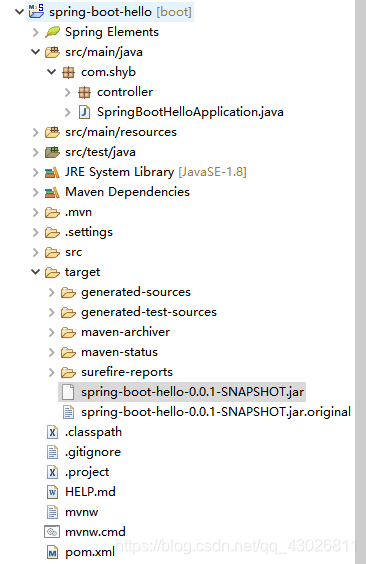Image resolution: width=366 pixels, height=564 pixels.
Task: Expand the .settings folder
Action: [36, 233]
